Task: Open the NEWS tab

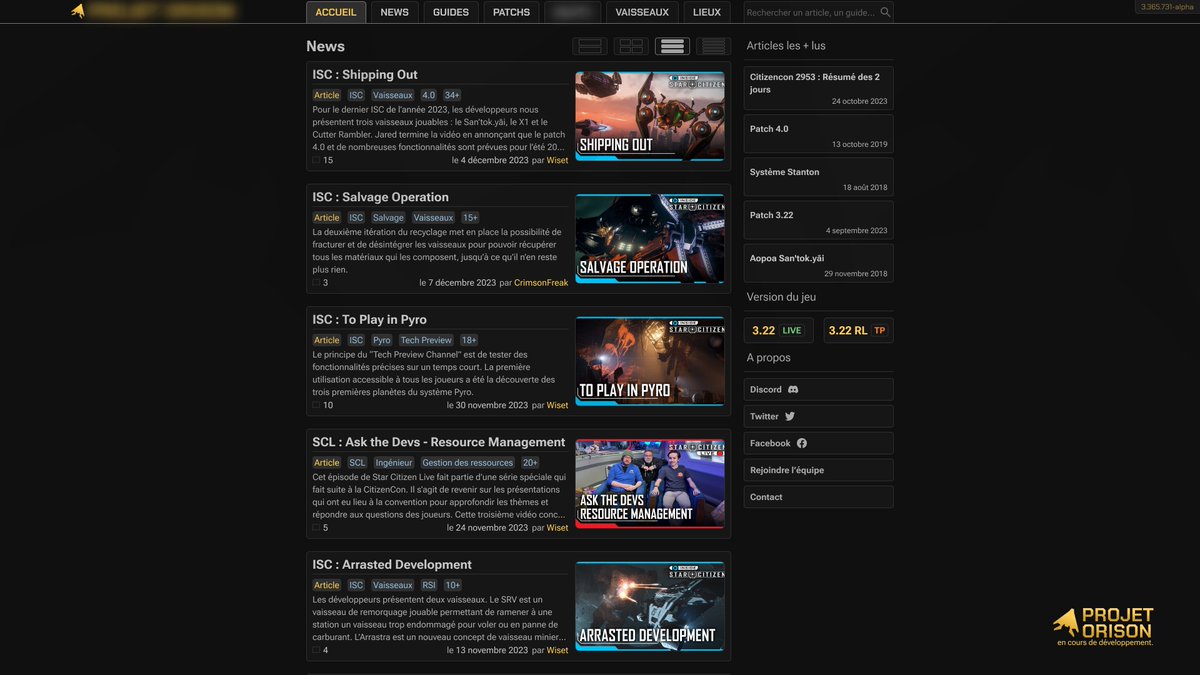Action: pyautogui.click(x=395, y=12)
